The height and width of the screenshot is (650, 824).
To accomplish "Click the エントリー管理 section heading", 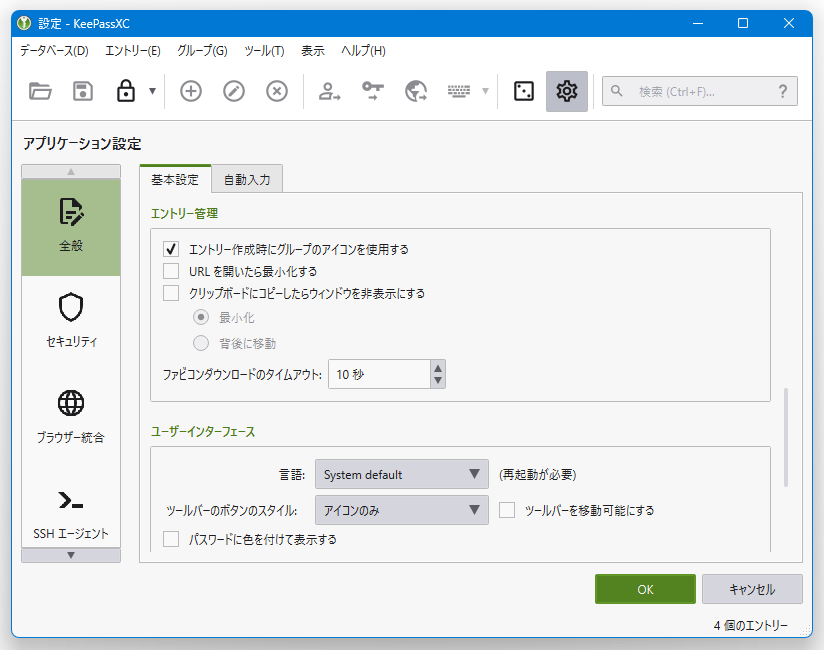I will click(x=184, y=213).
